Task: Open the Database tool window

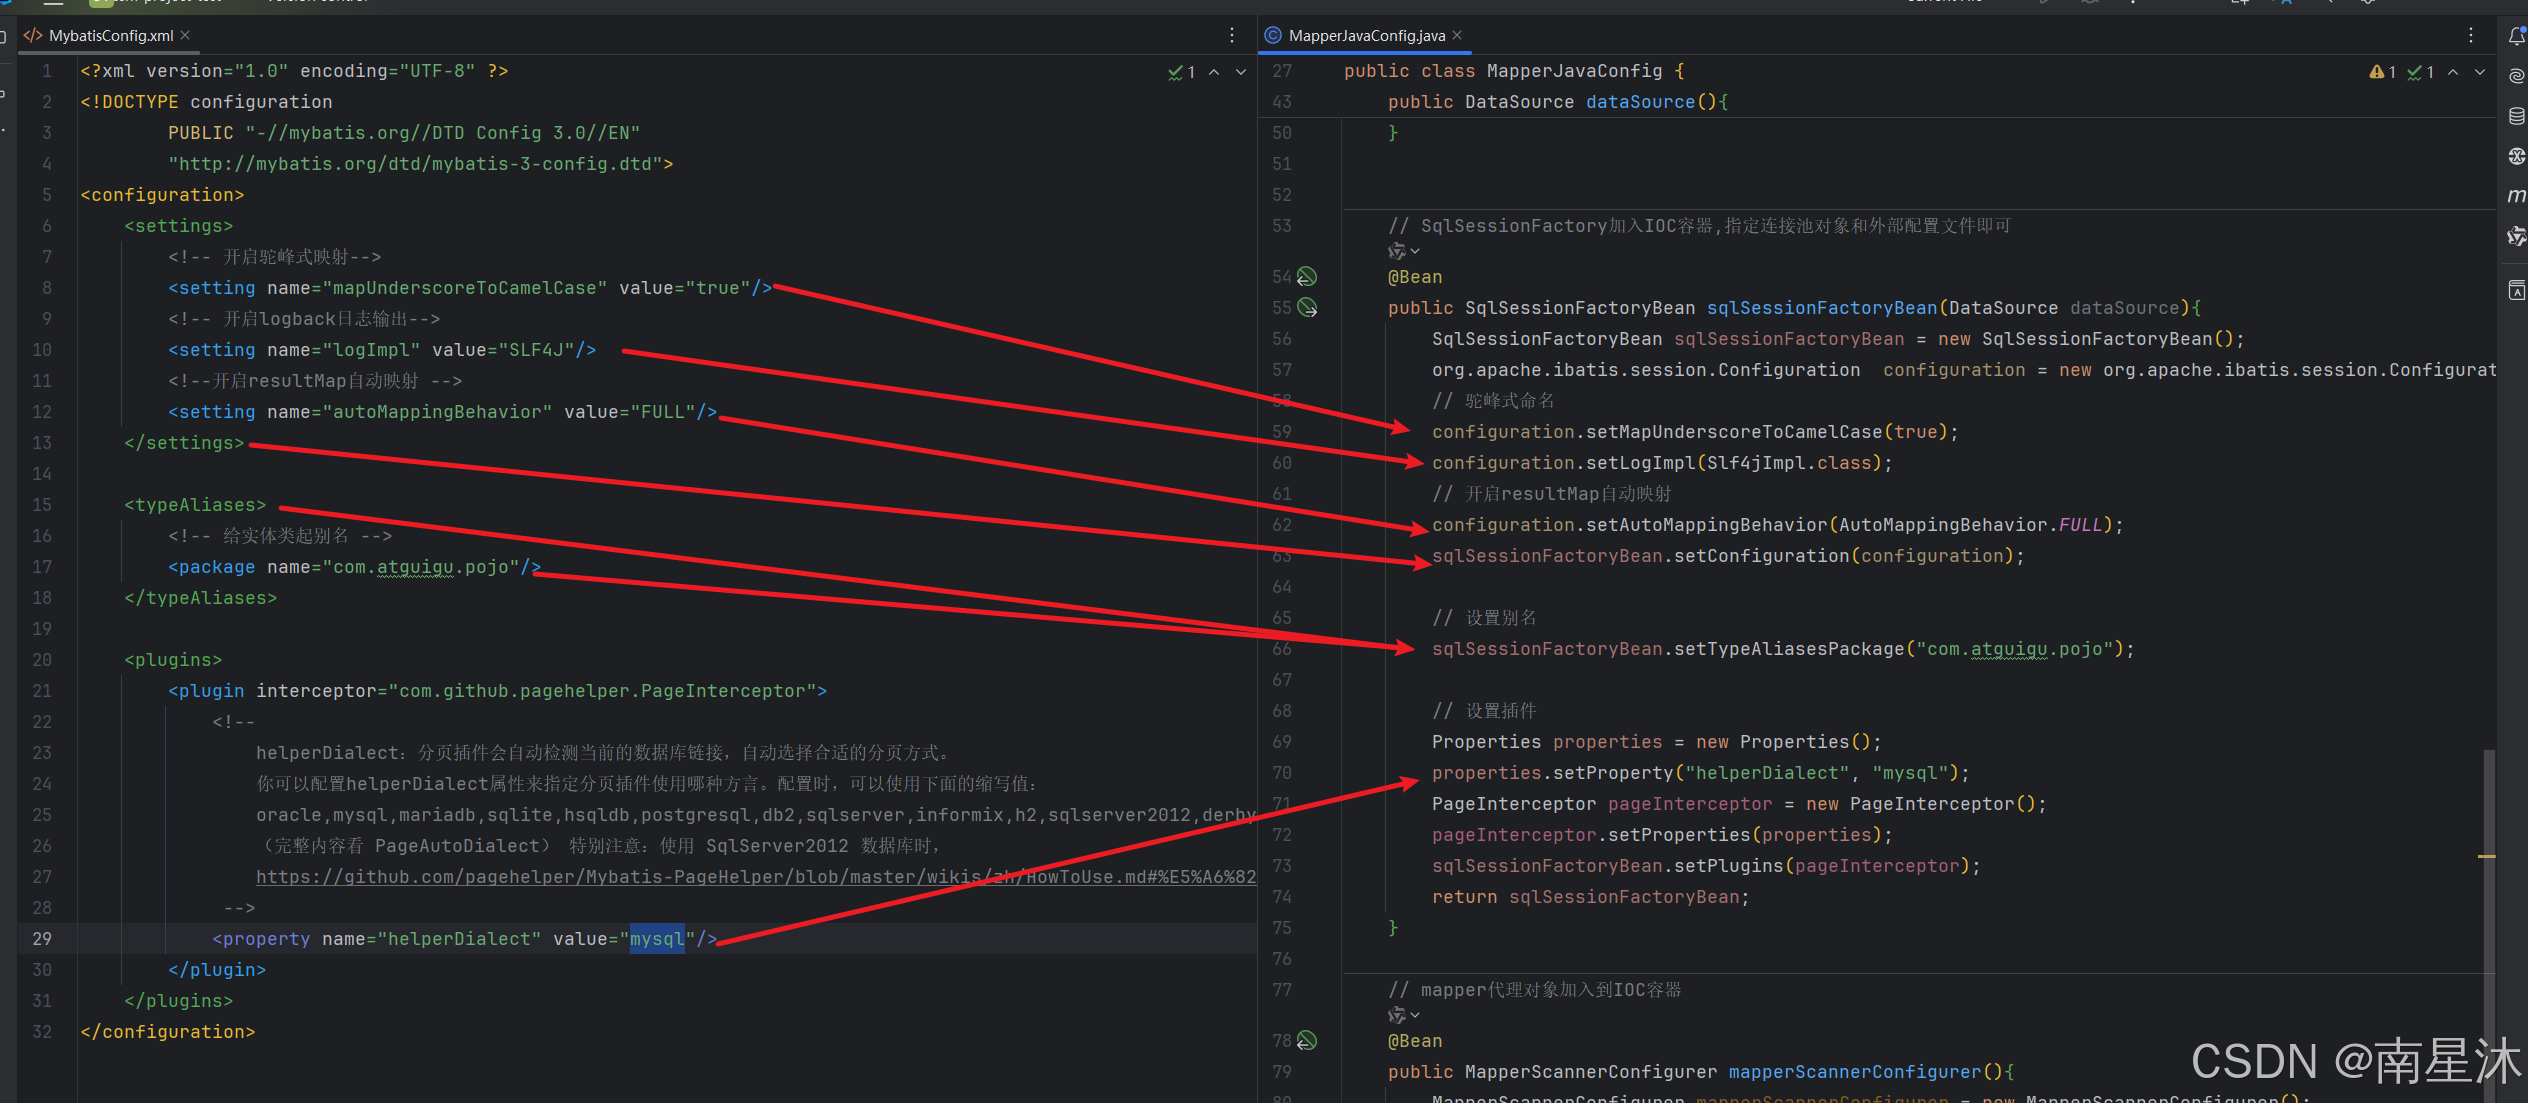Action: [x=2516, y=116]
